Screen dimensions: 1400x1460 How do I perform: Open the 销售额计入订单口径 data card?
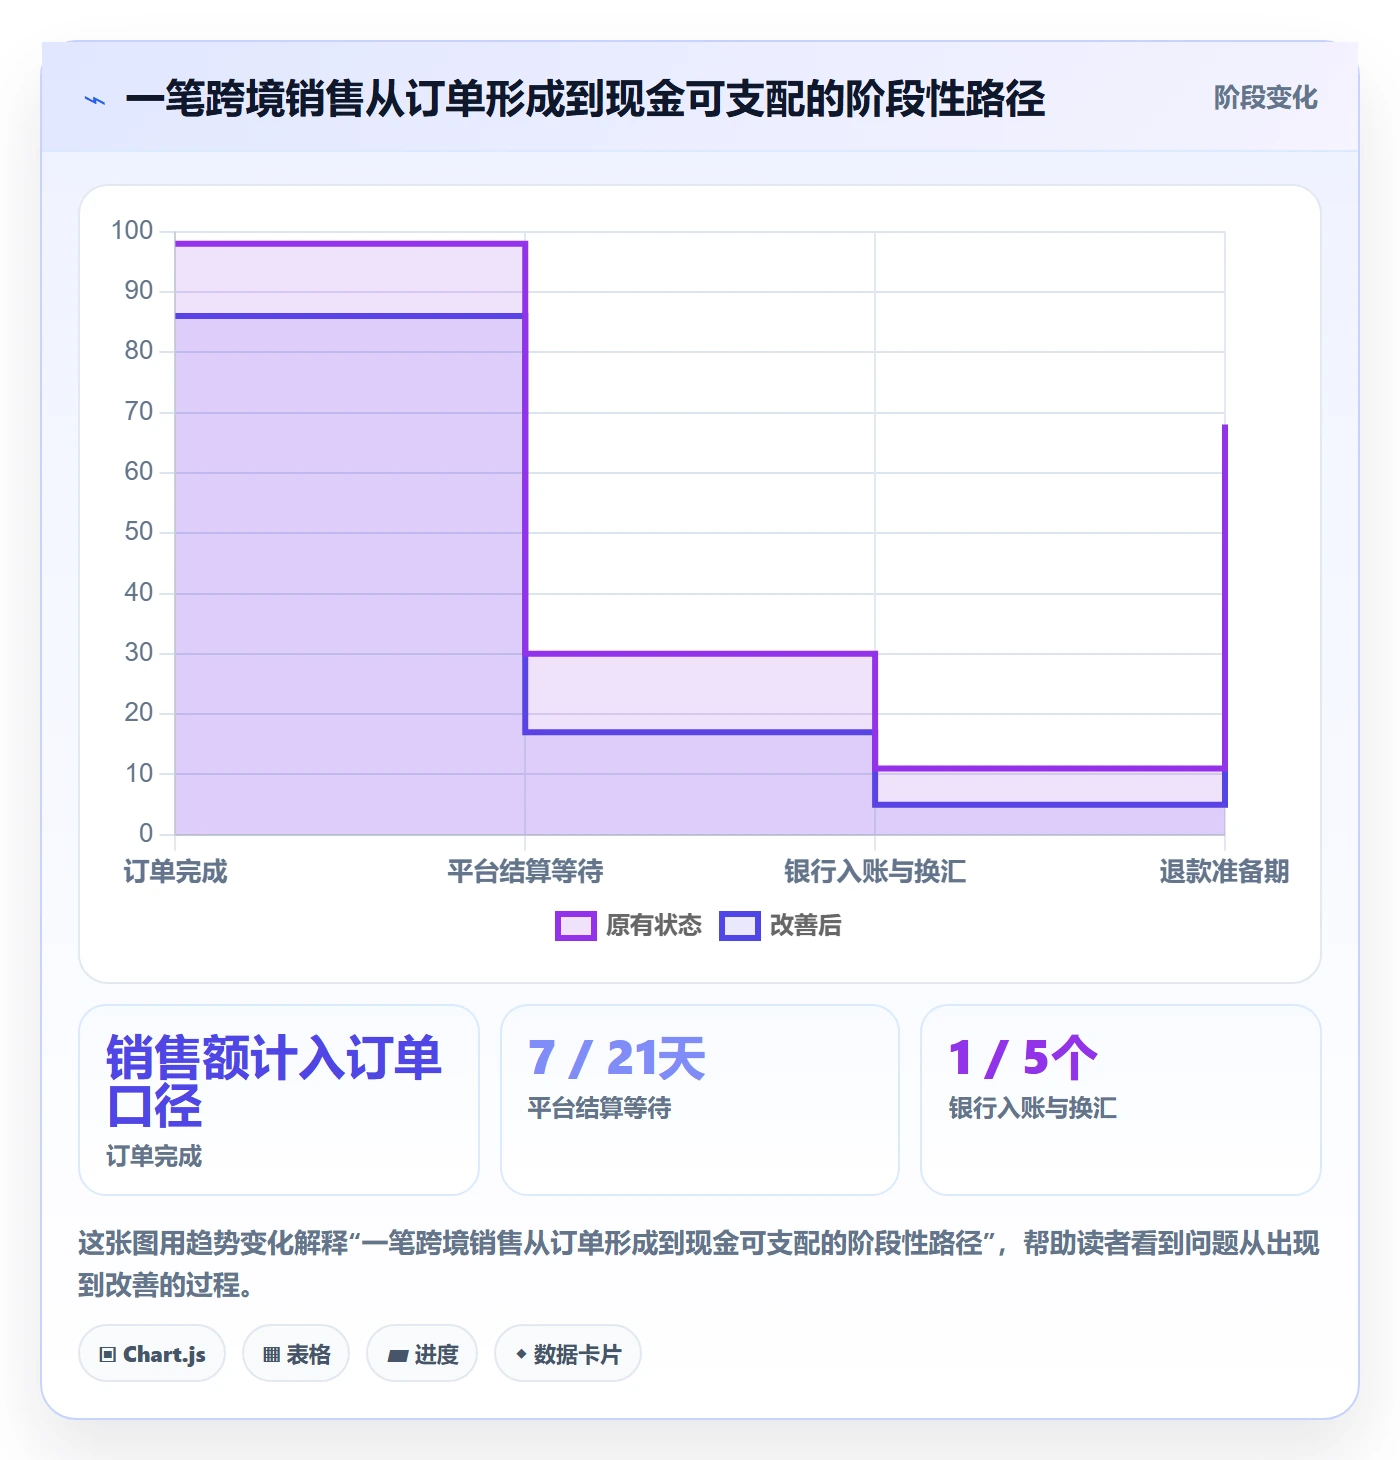pyautogui.click(x=279, y=1100)
